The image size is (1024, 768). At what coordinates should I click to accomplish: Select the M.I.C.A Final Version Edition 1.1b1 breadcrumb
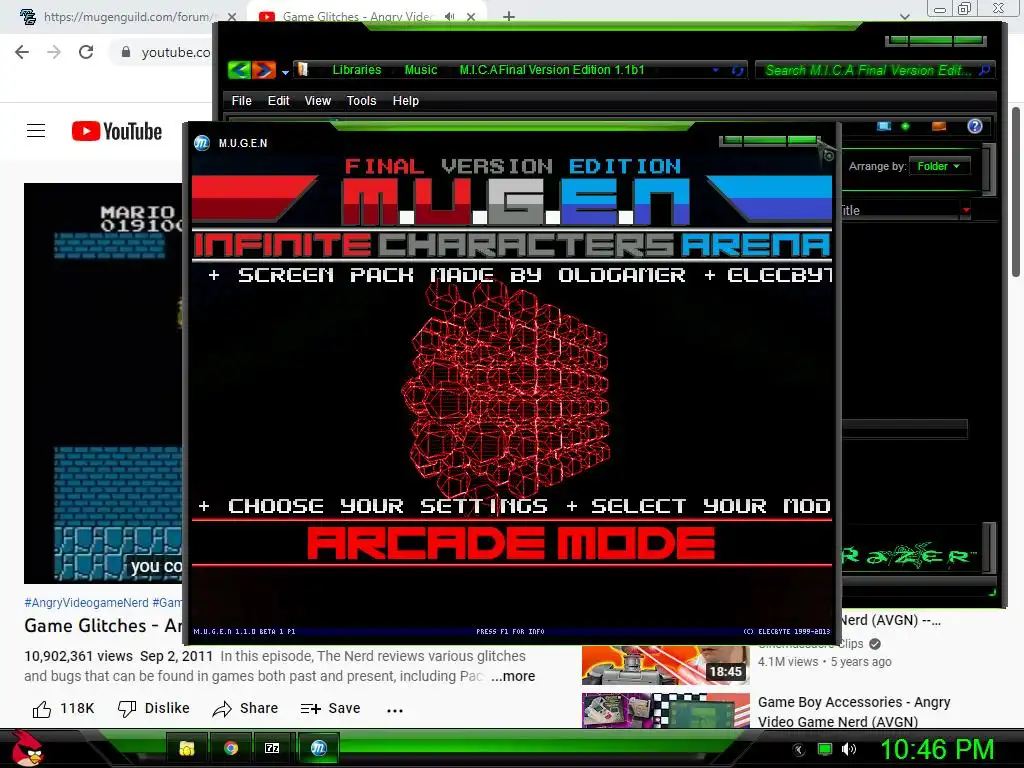coord(552,70)
